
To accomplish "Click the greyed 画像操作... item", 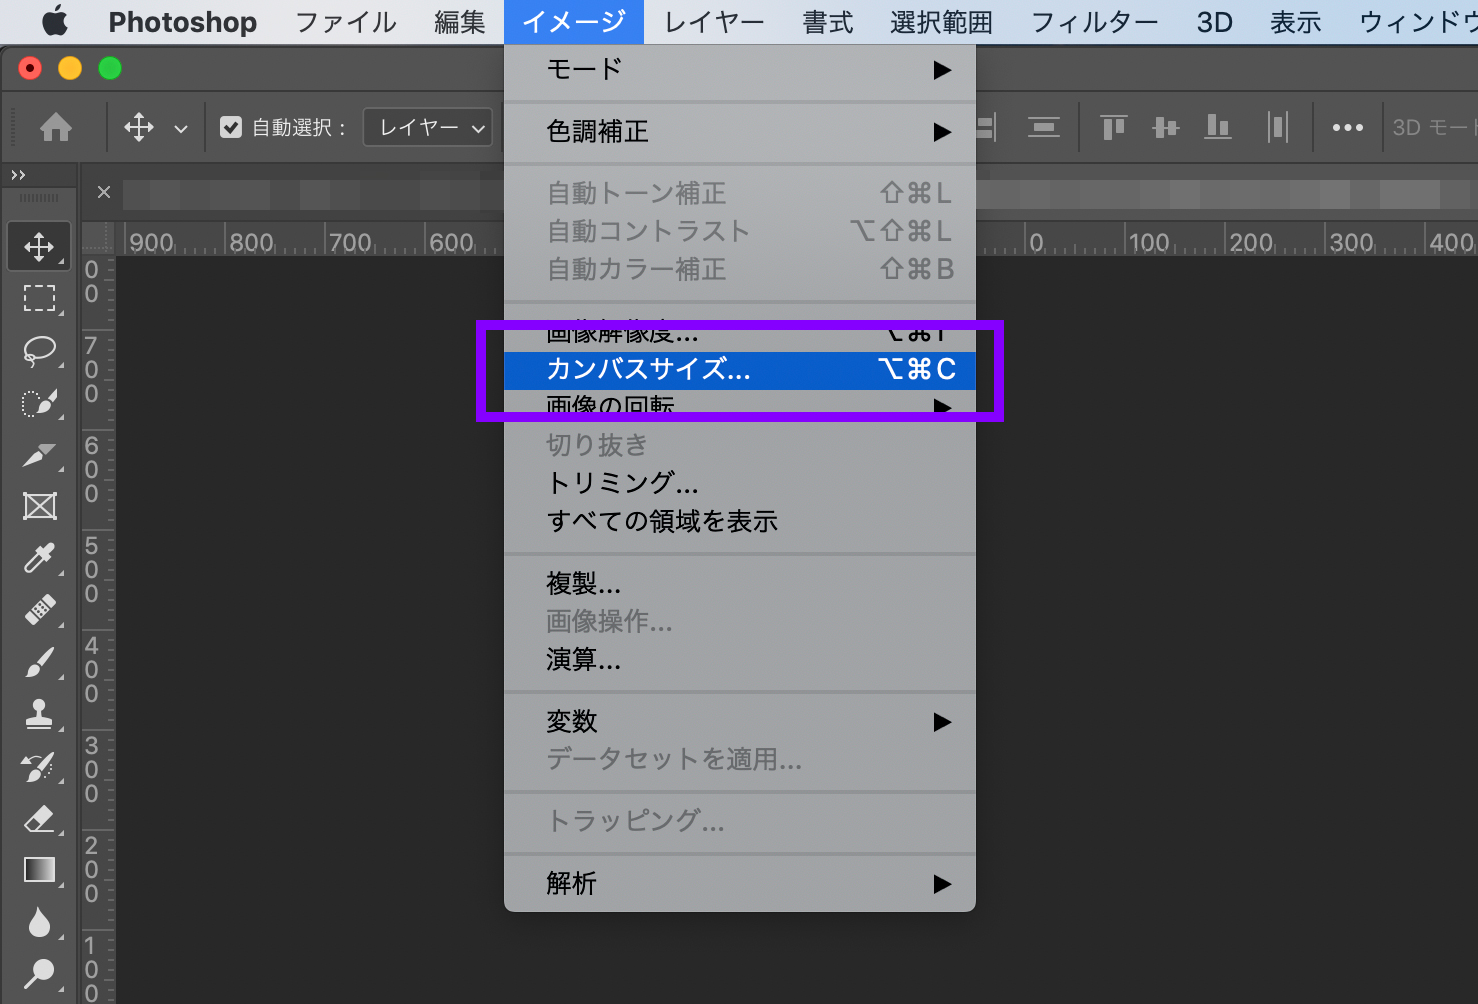I will (x=740, y=621).
